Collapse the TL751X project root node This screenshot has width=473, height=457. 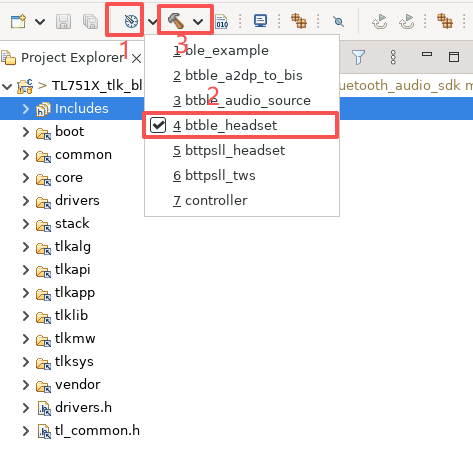[x=7, y=86]
